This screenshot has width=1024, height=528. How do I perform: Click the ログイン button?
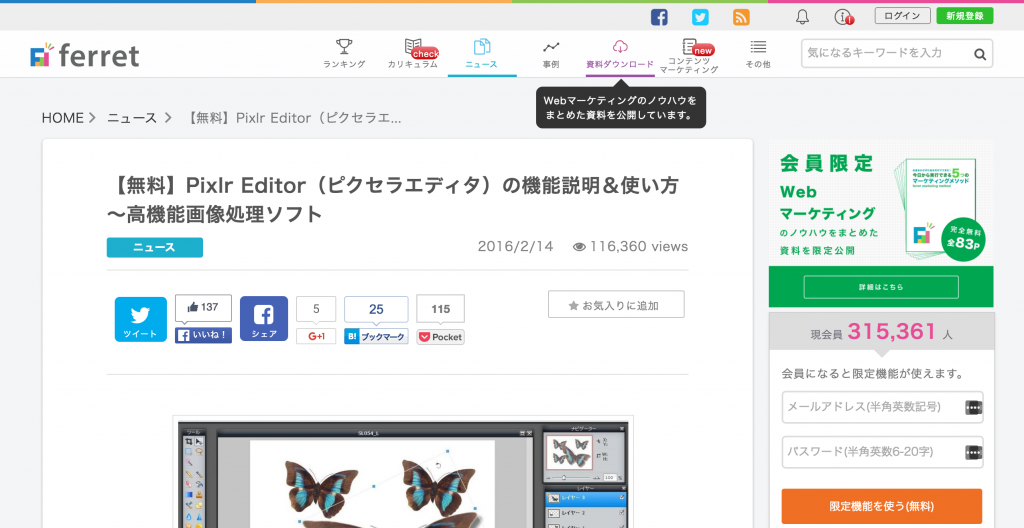pos(903,16)
